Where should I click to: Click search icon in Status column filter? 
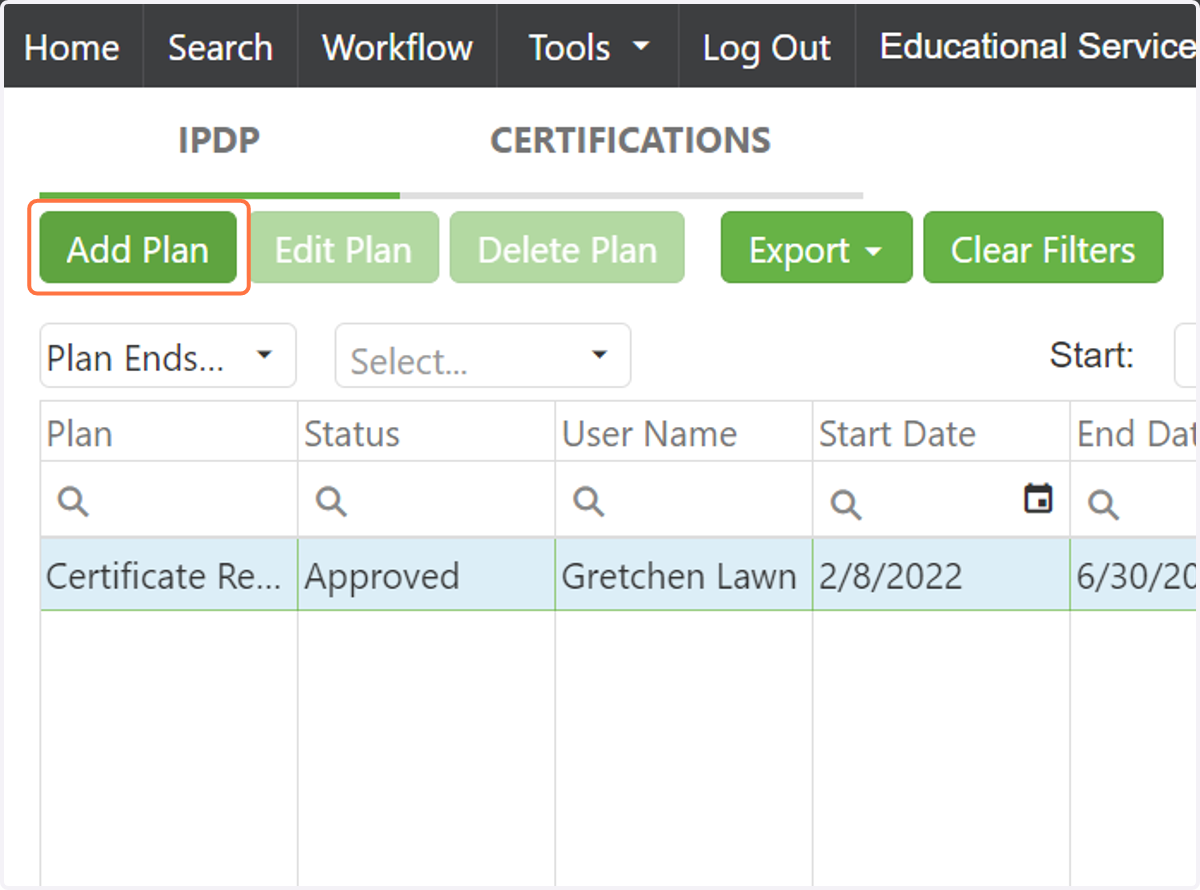coord(331,501)
